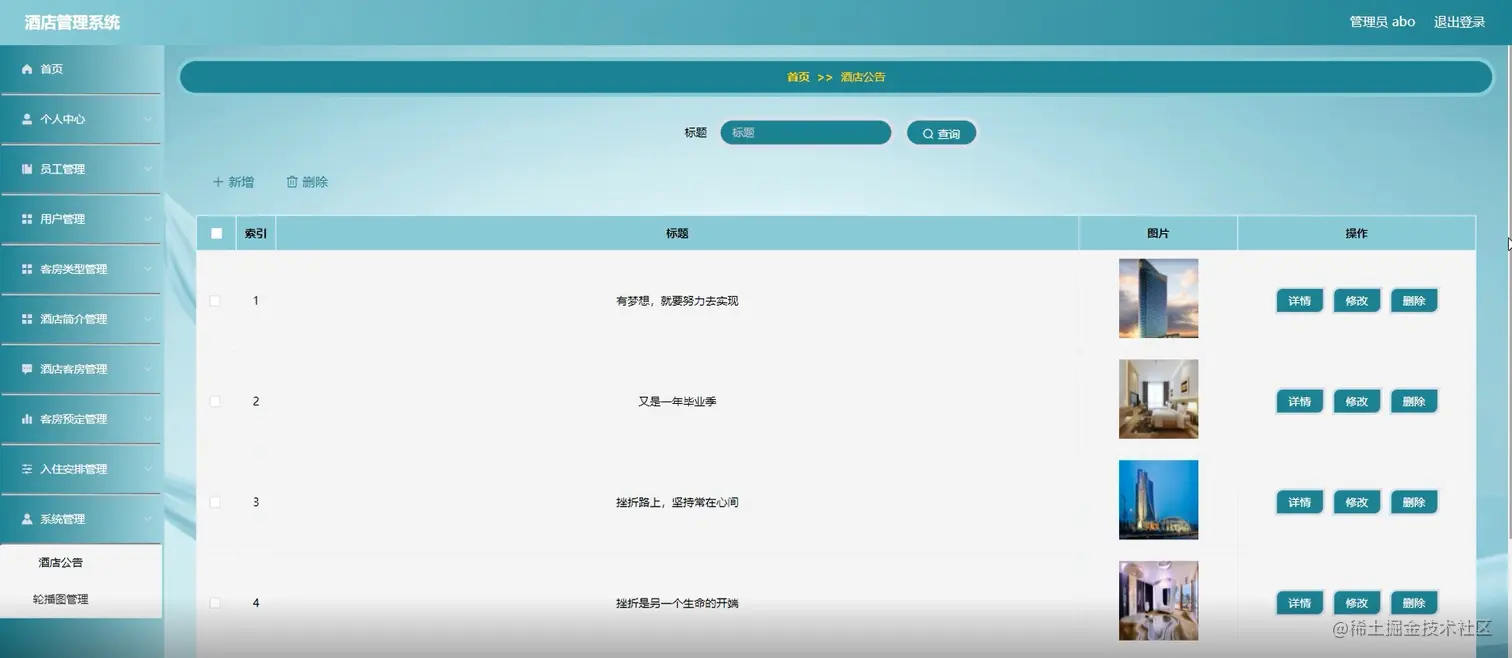Open the 首页 sidebar menu item
The height and width of the screenshot is (658, 1512).
point(81,69)
